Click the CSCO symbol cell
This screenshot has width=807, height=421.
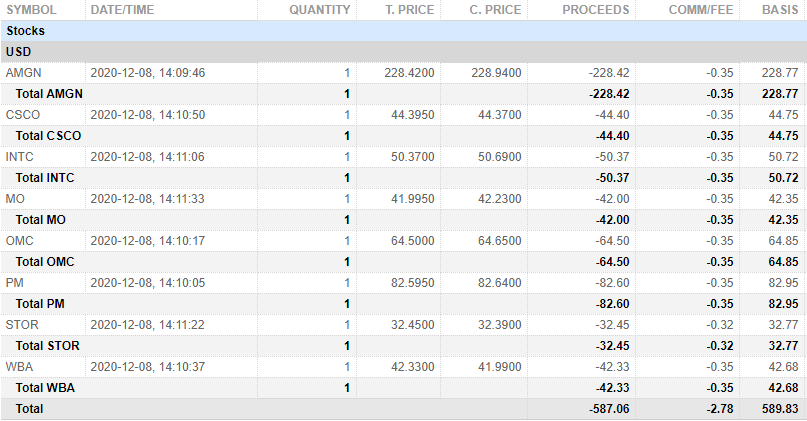click(23, 115)
